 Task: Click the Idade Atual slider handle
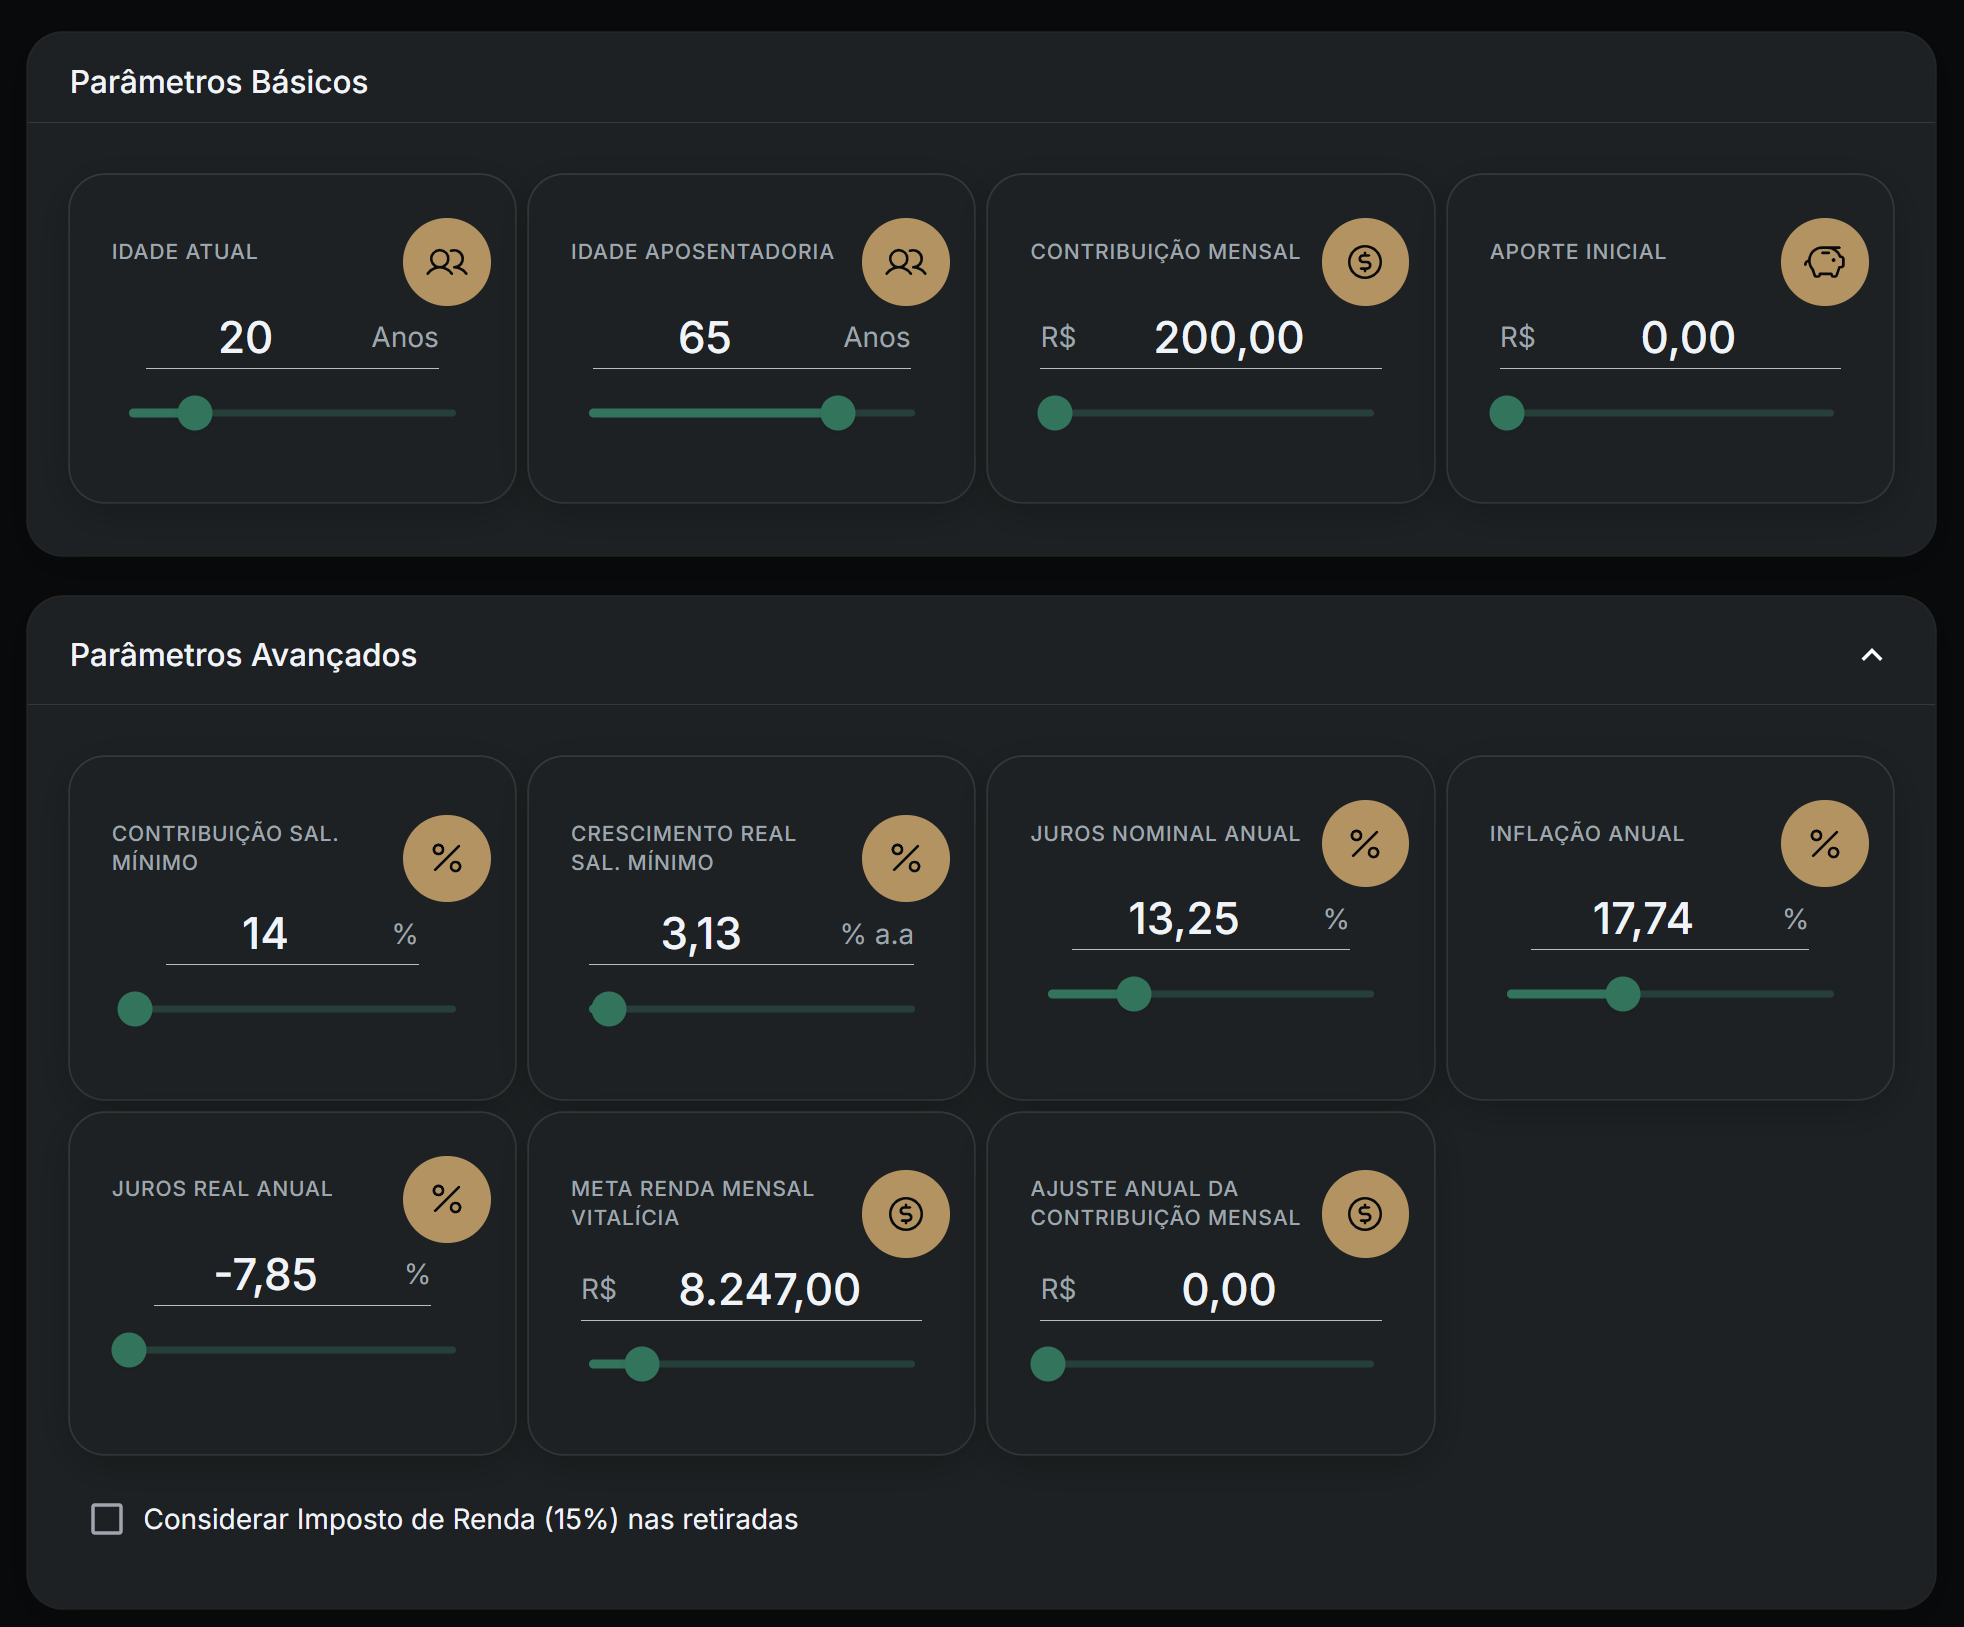tap(196, 412)
